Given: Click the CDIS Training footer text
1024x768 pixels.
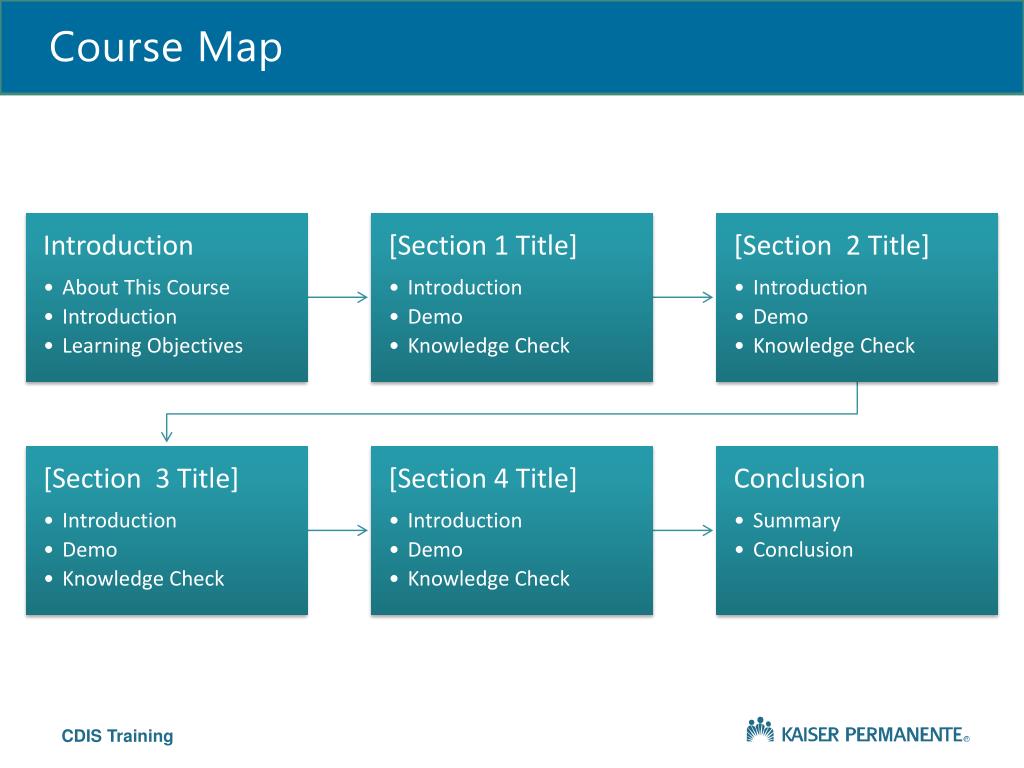Looking at the screenshot, I should tap(118, 736).
